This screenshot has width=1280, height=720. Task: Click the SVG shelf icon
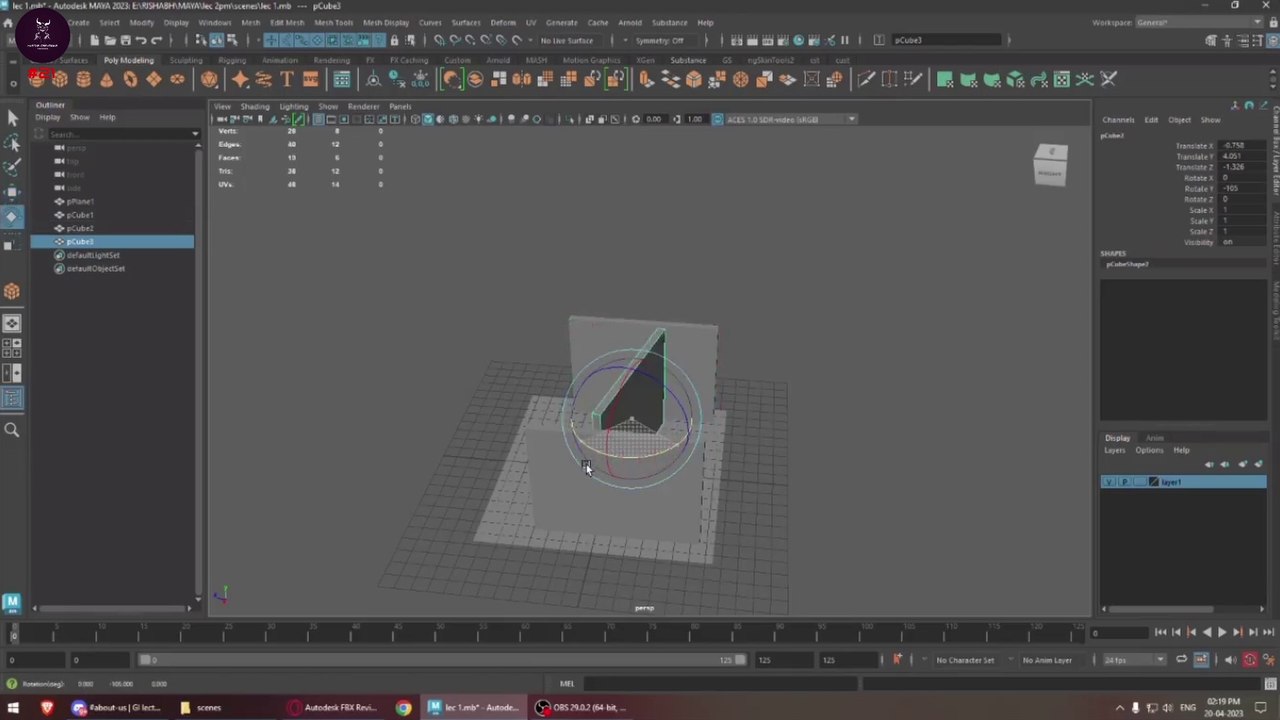coord(310,80)
